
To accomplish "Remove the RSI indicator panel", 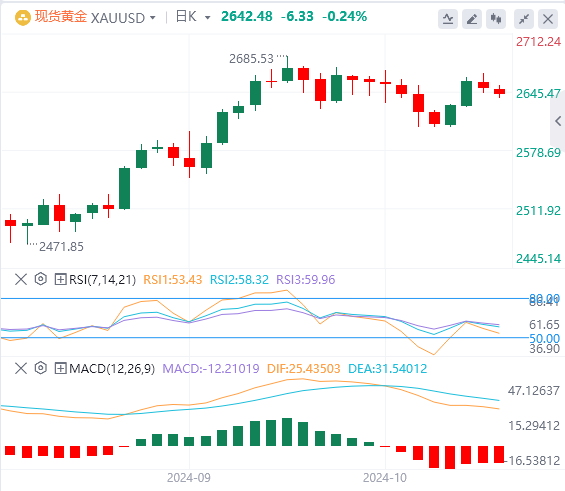I will point(21,279).
